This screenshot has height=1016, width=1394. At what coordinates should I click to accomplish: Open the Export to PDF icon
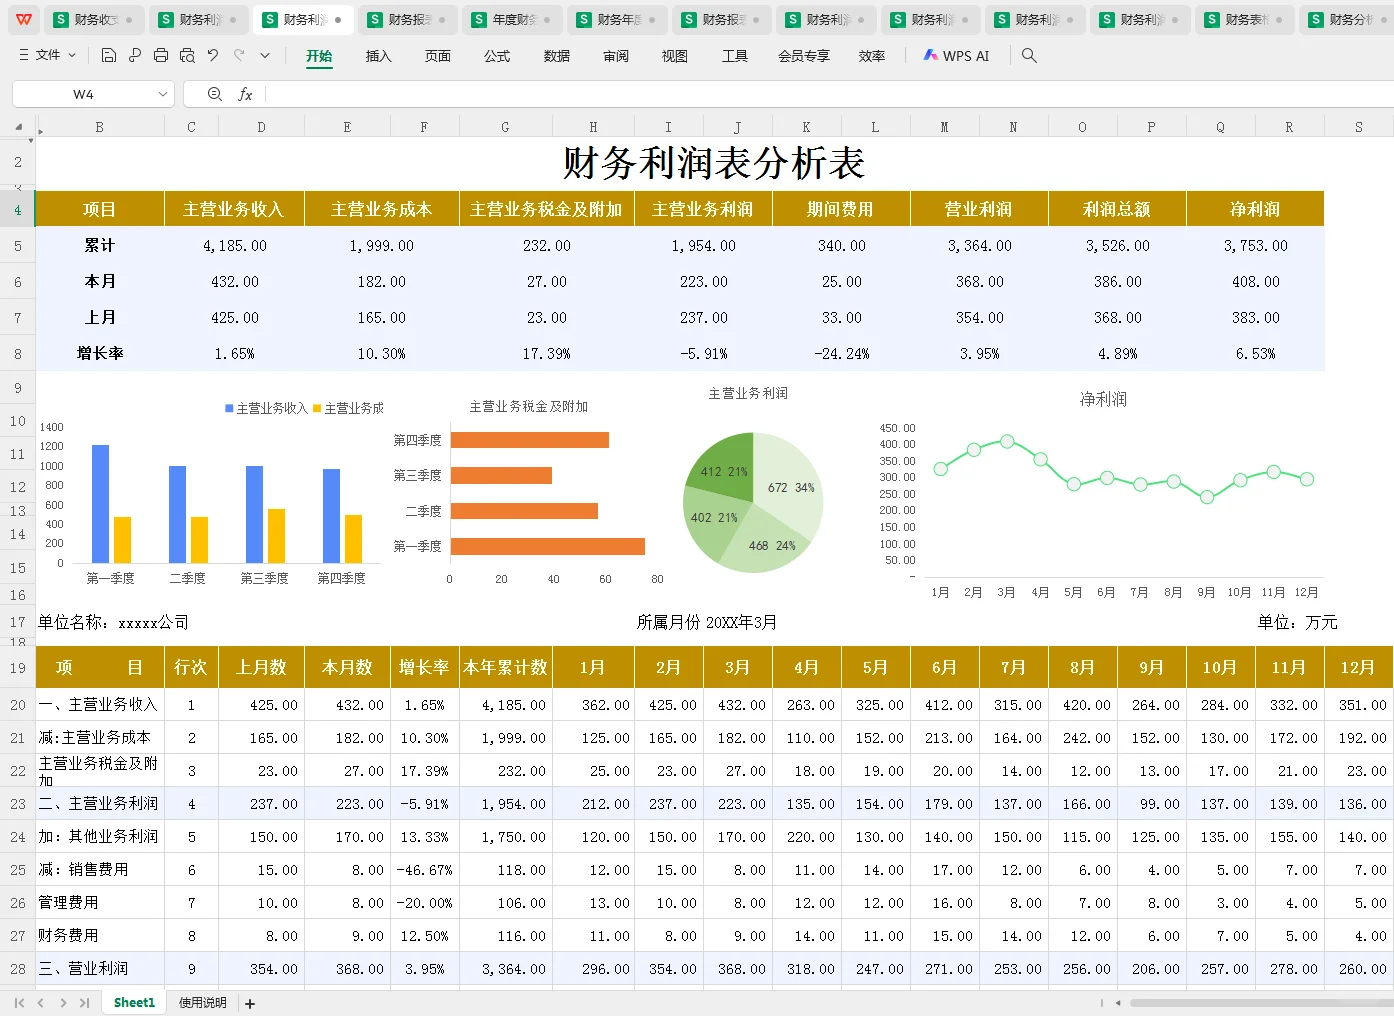(x=134, y=55)
